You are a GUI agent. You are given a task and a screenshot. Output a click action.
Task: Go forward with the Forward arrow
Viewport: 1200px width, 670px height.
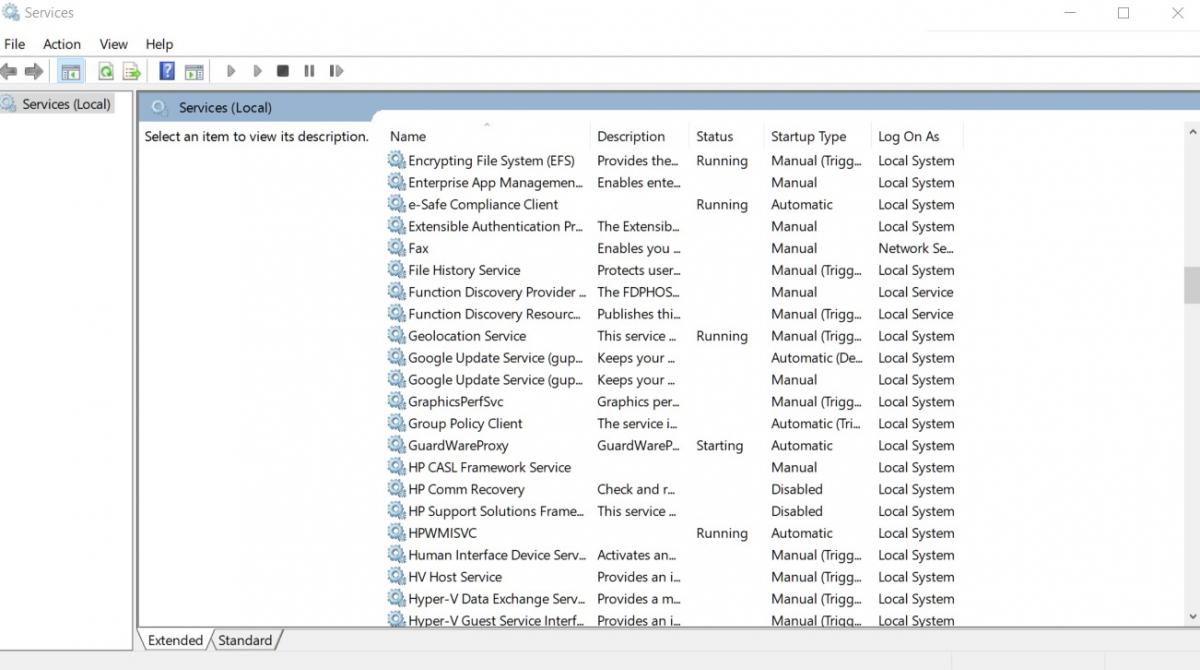click(x=34, y=71)
